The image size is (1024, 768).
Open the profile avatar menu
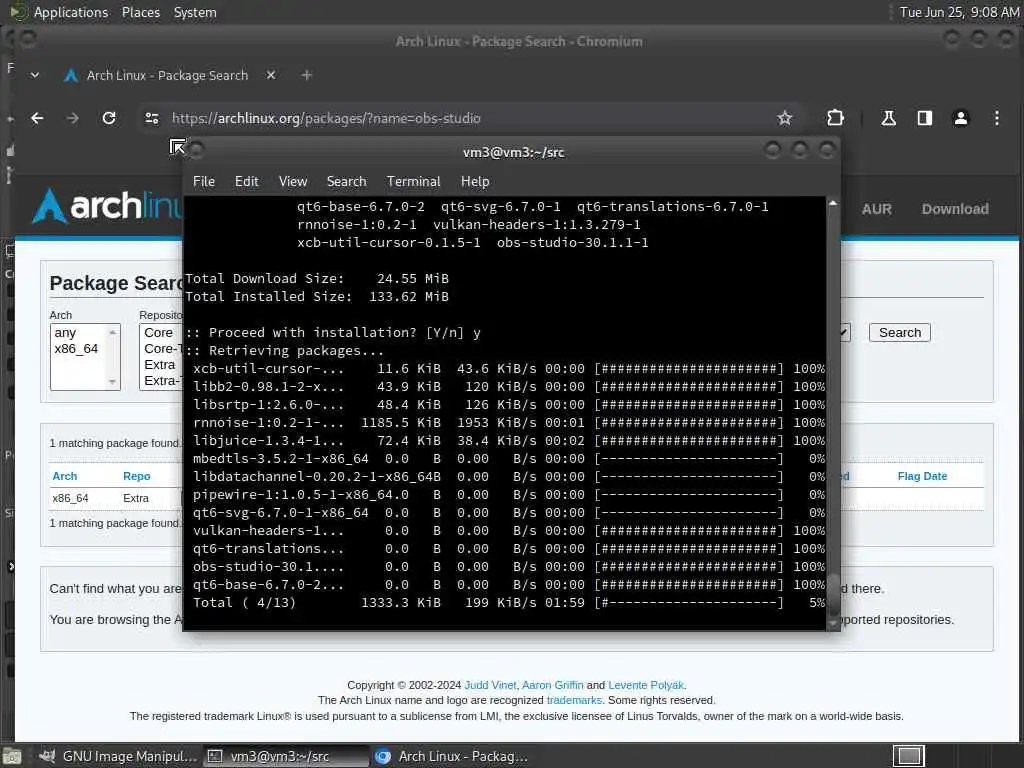click(961, 118)
